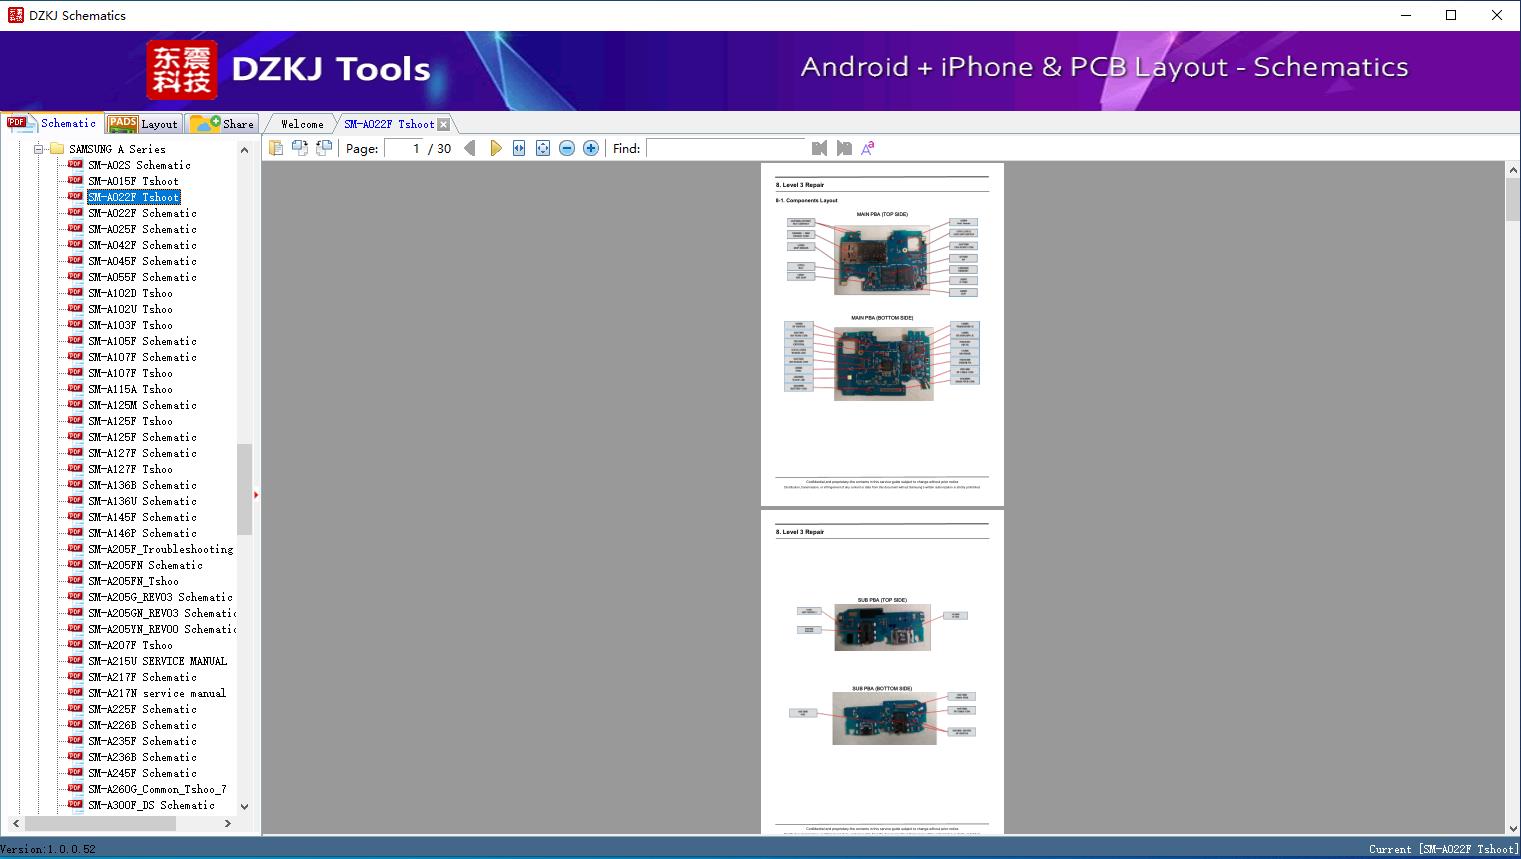Click tree scroll-up arrow
This screenshot has width=1521, height=859.
coord(244,150)
